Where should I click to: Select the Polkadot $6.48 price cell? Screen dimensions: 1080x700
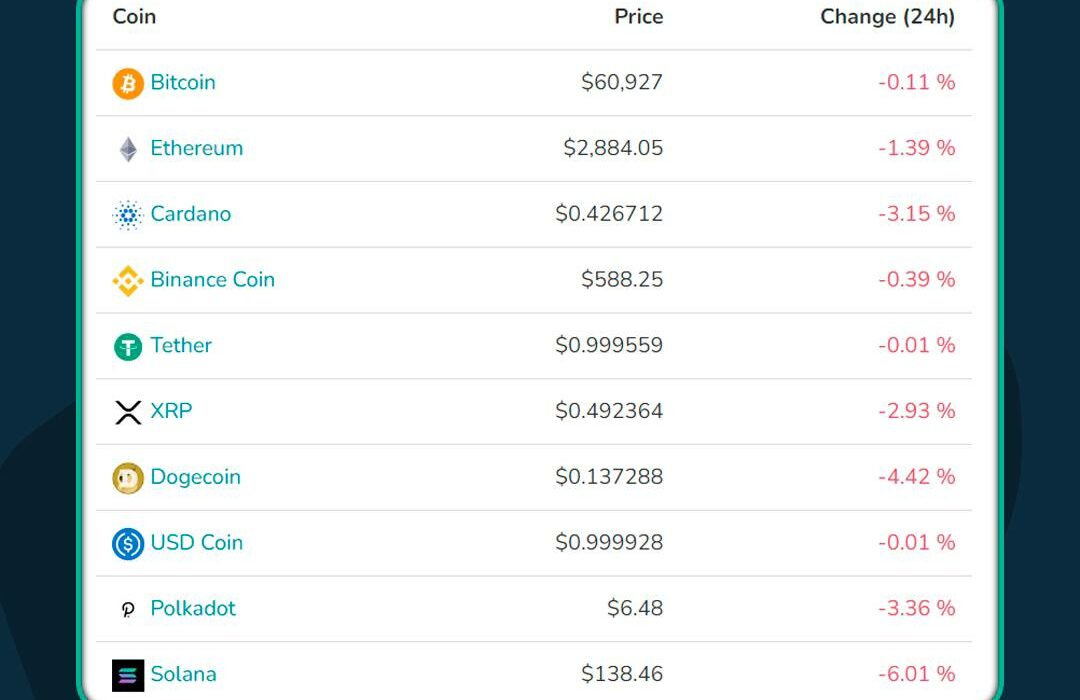pyautogui.click(x=635, y=608)
